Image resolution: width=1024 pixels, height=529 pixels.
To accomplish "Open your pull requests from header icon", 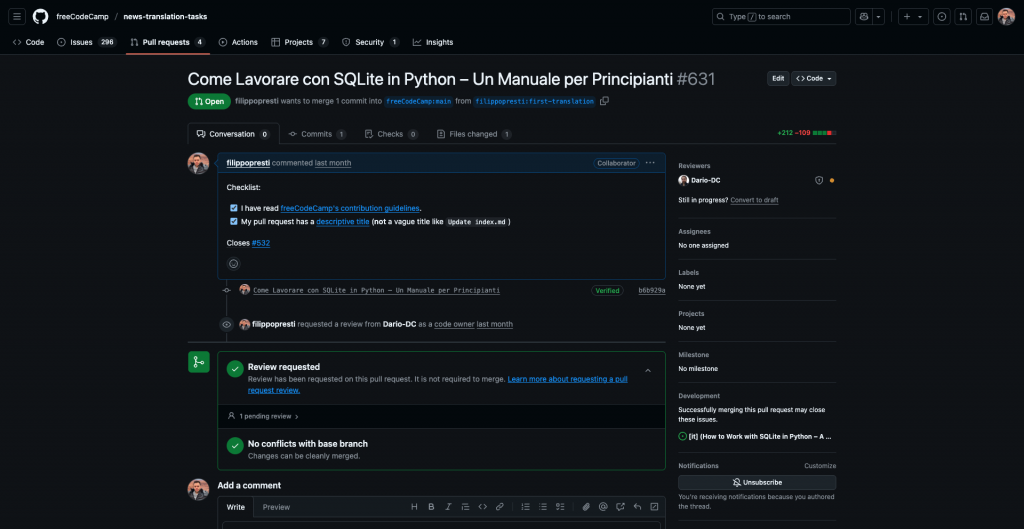I will click(x=963, y=16).
